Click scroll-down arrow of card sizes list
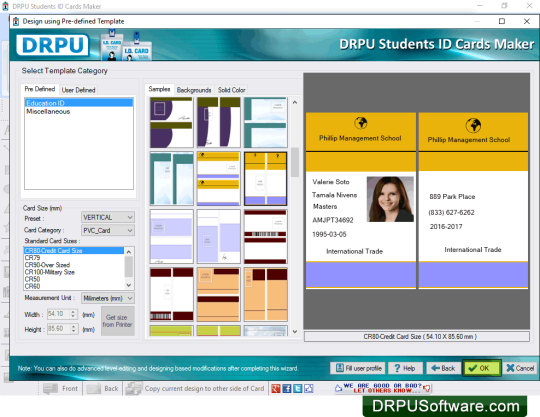This screenshot has width=540, height=417. pyautogui.click(x=129, y=285)
